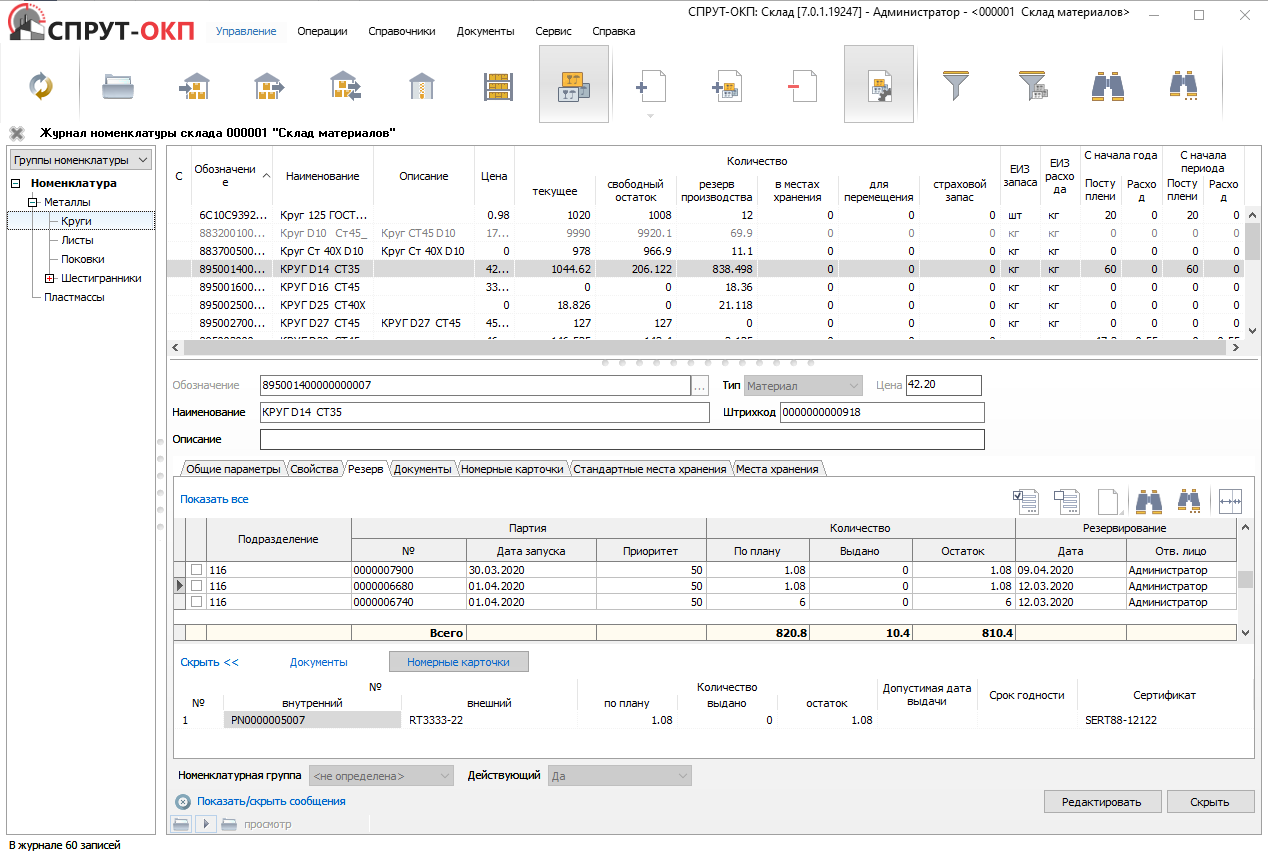1268x854 pixels.
Task: Click the Показать все link
Action: tap(214, 499)
